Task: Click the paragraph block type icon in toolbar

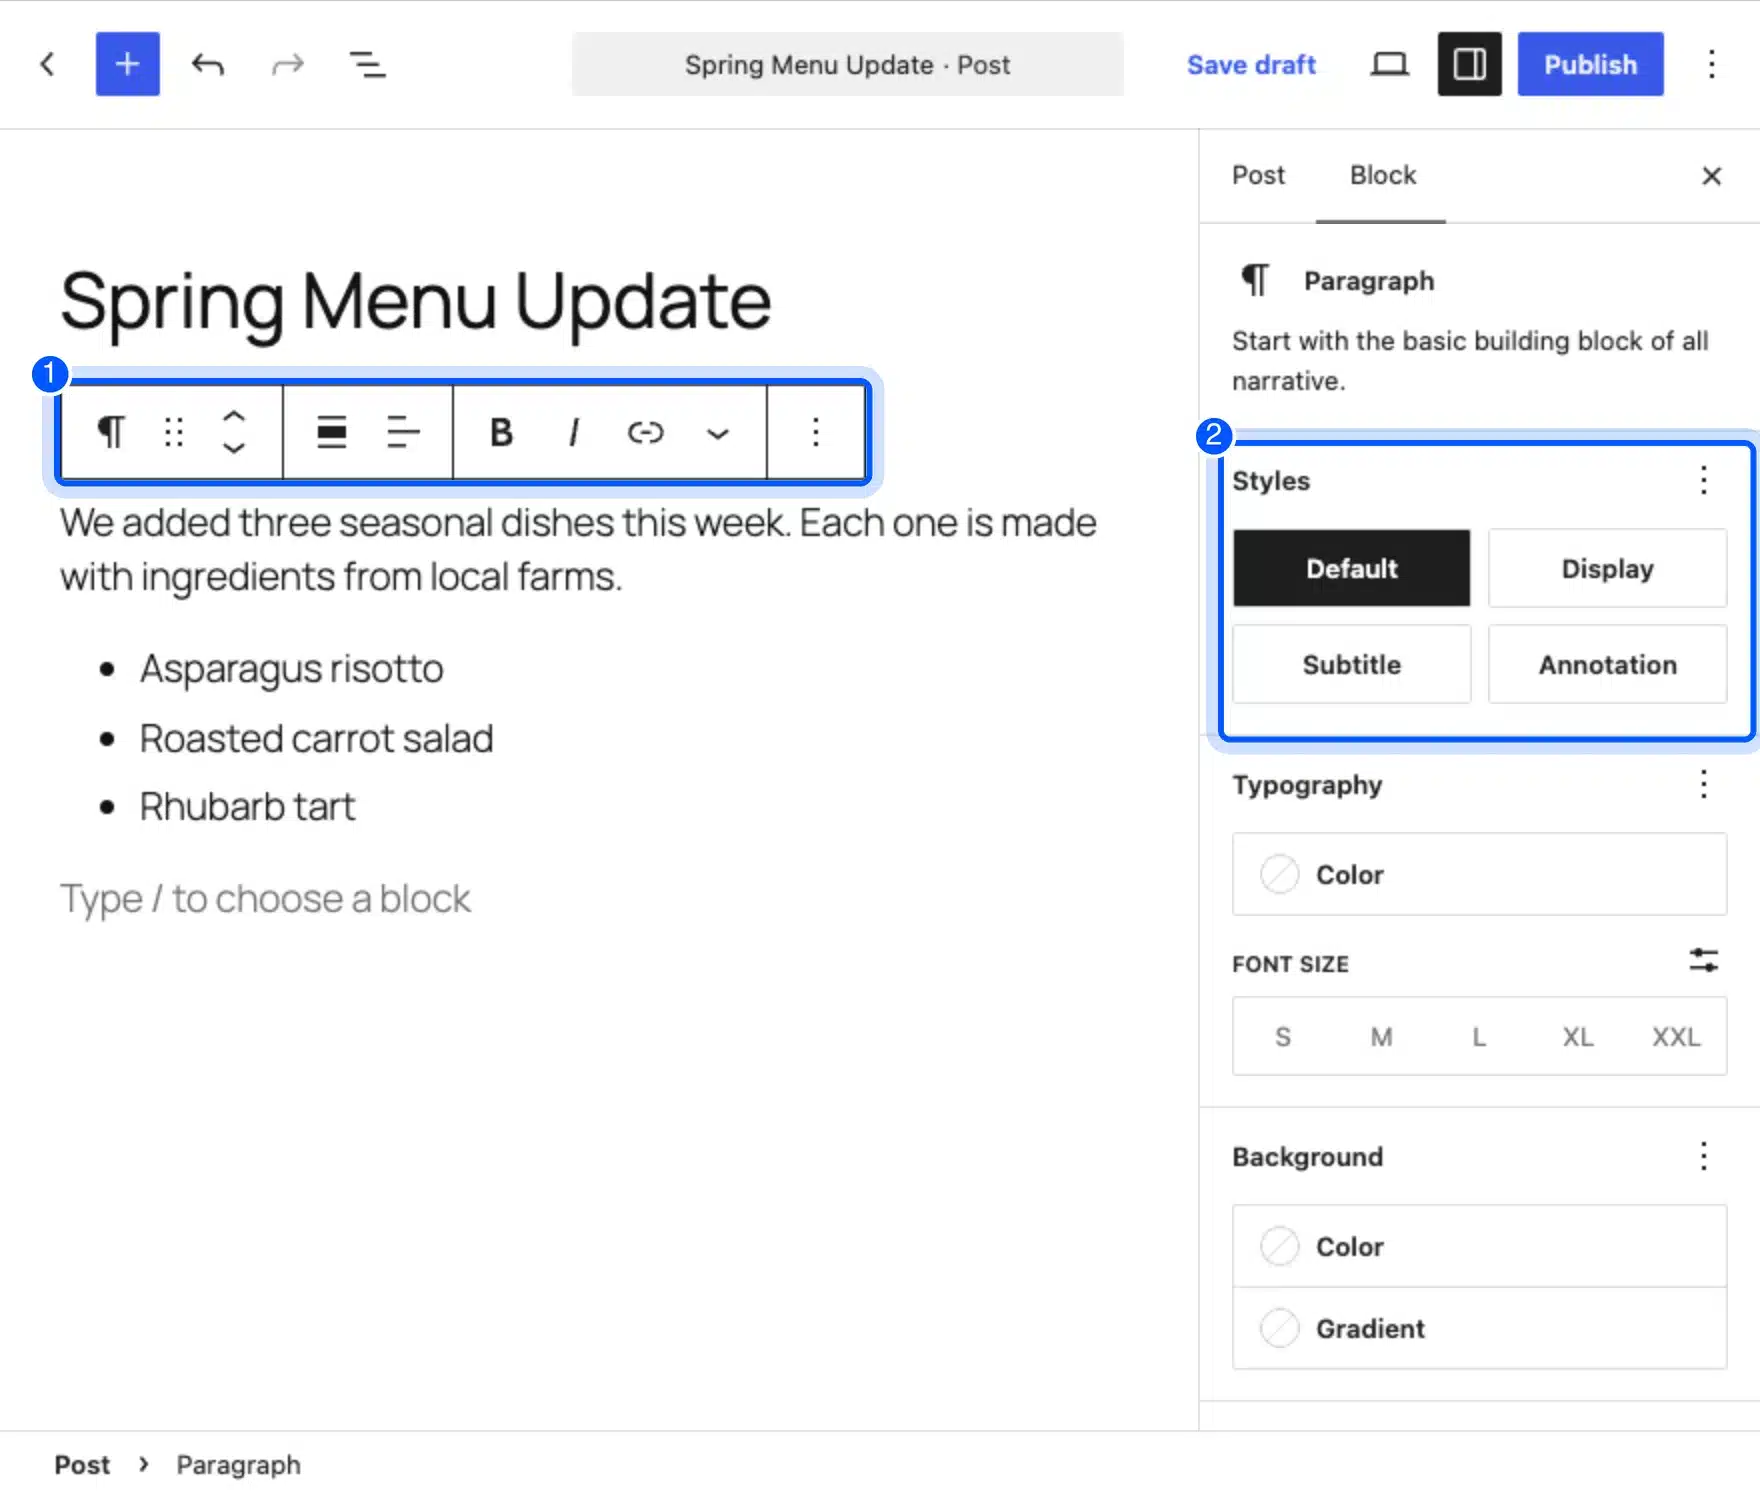Action: (x=111, y=432)
